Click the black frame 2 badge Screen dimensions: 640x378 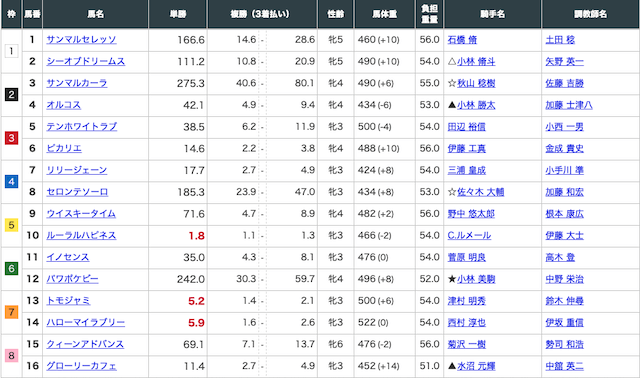coord(11,95)
